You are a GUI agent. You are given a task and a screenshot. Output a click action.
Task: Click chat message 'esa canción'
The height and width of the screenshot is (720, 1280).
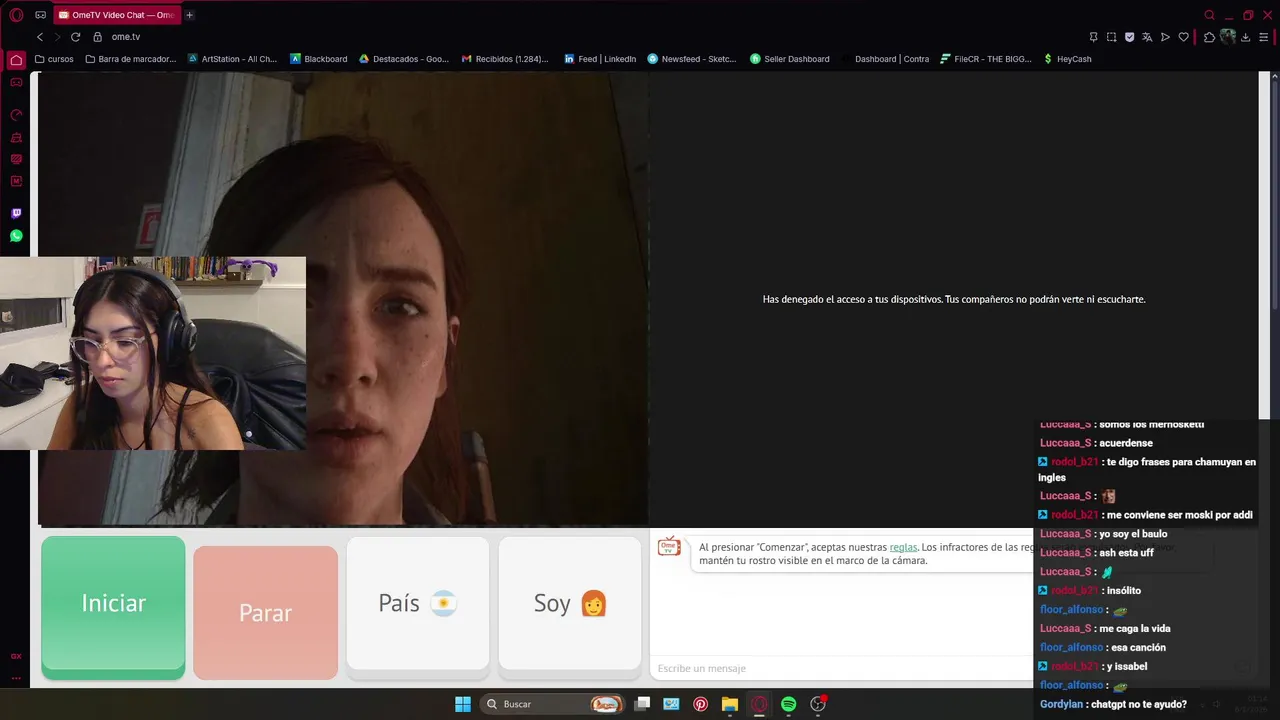coord(1138,647)
